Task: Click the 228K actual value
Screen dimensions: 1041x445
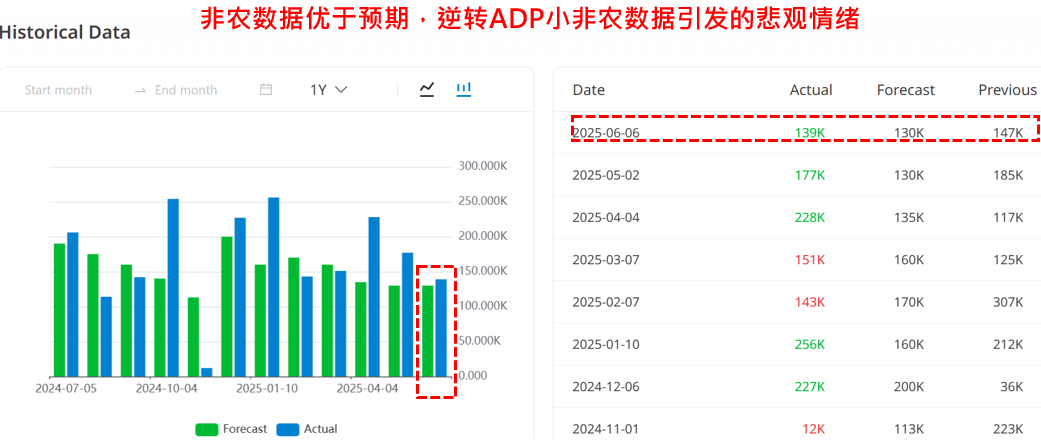Action: click(x=809, y=217)
